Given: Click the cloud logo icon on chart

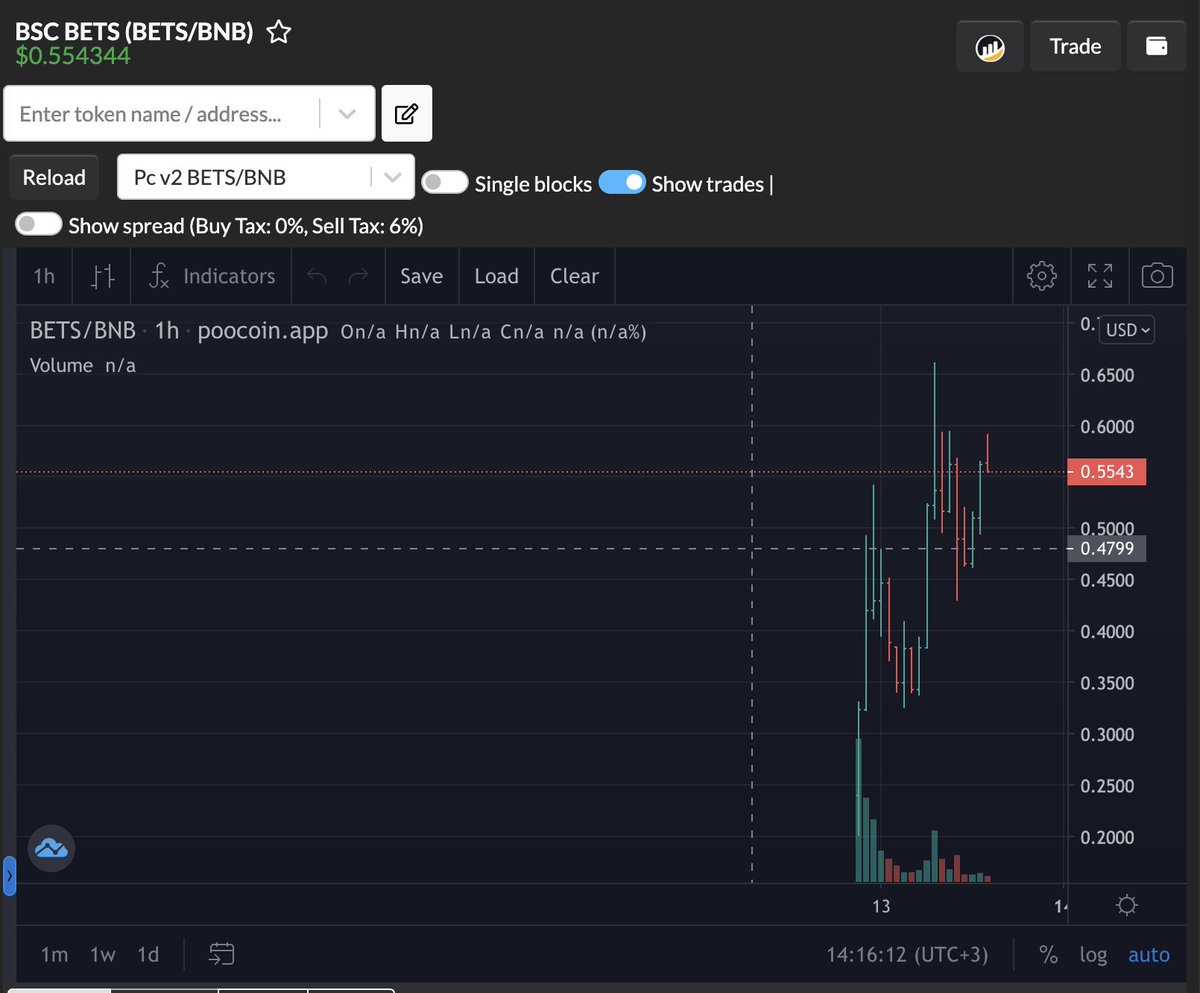Looking at the screenshot, I should [51, 850].
